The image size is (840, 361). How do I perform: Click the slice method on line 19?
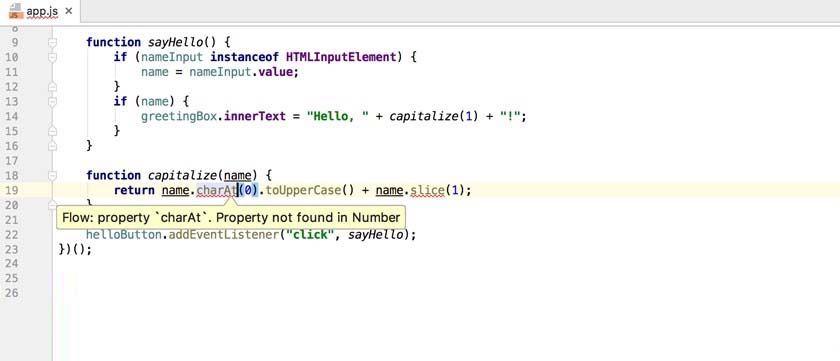coord(427,190)
